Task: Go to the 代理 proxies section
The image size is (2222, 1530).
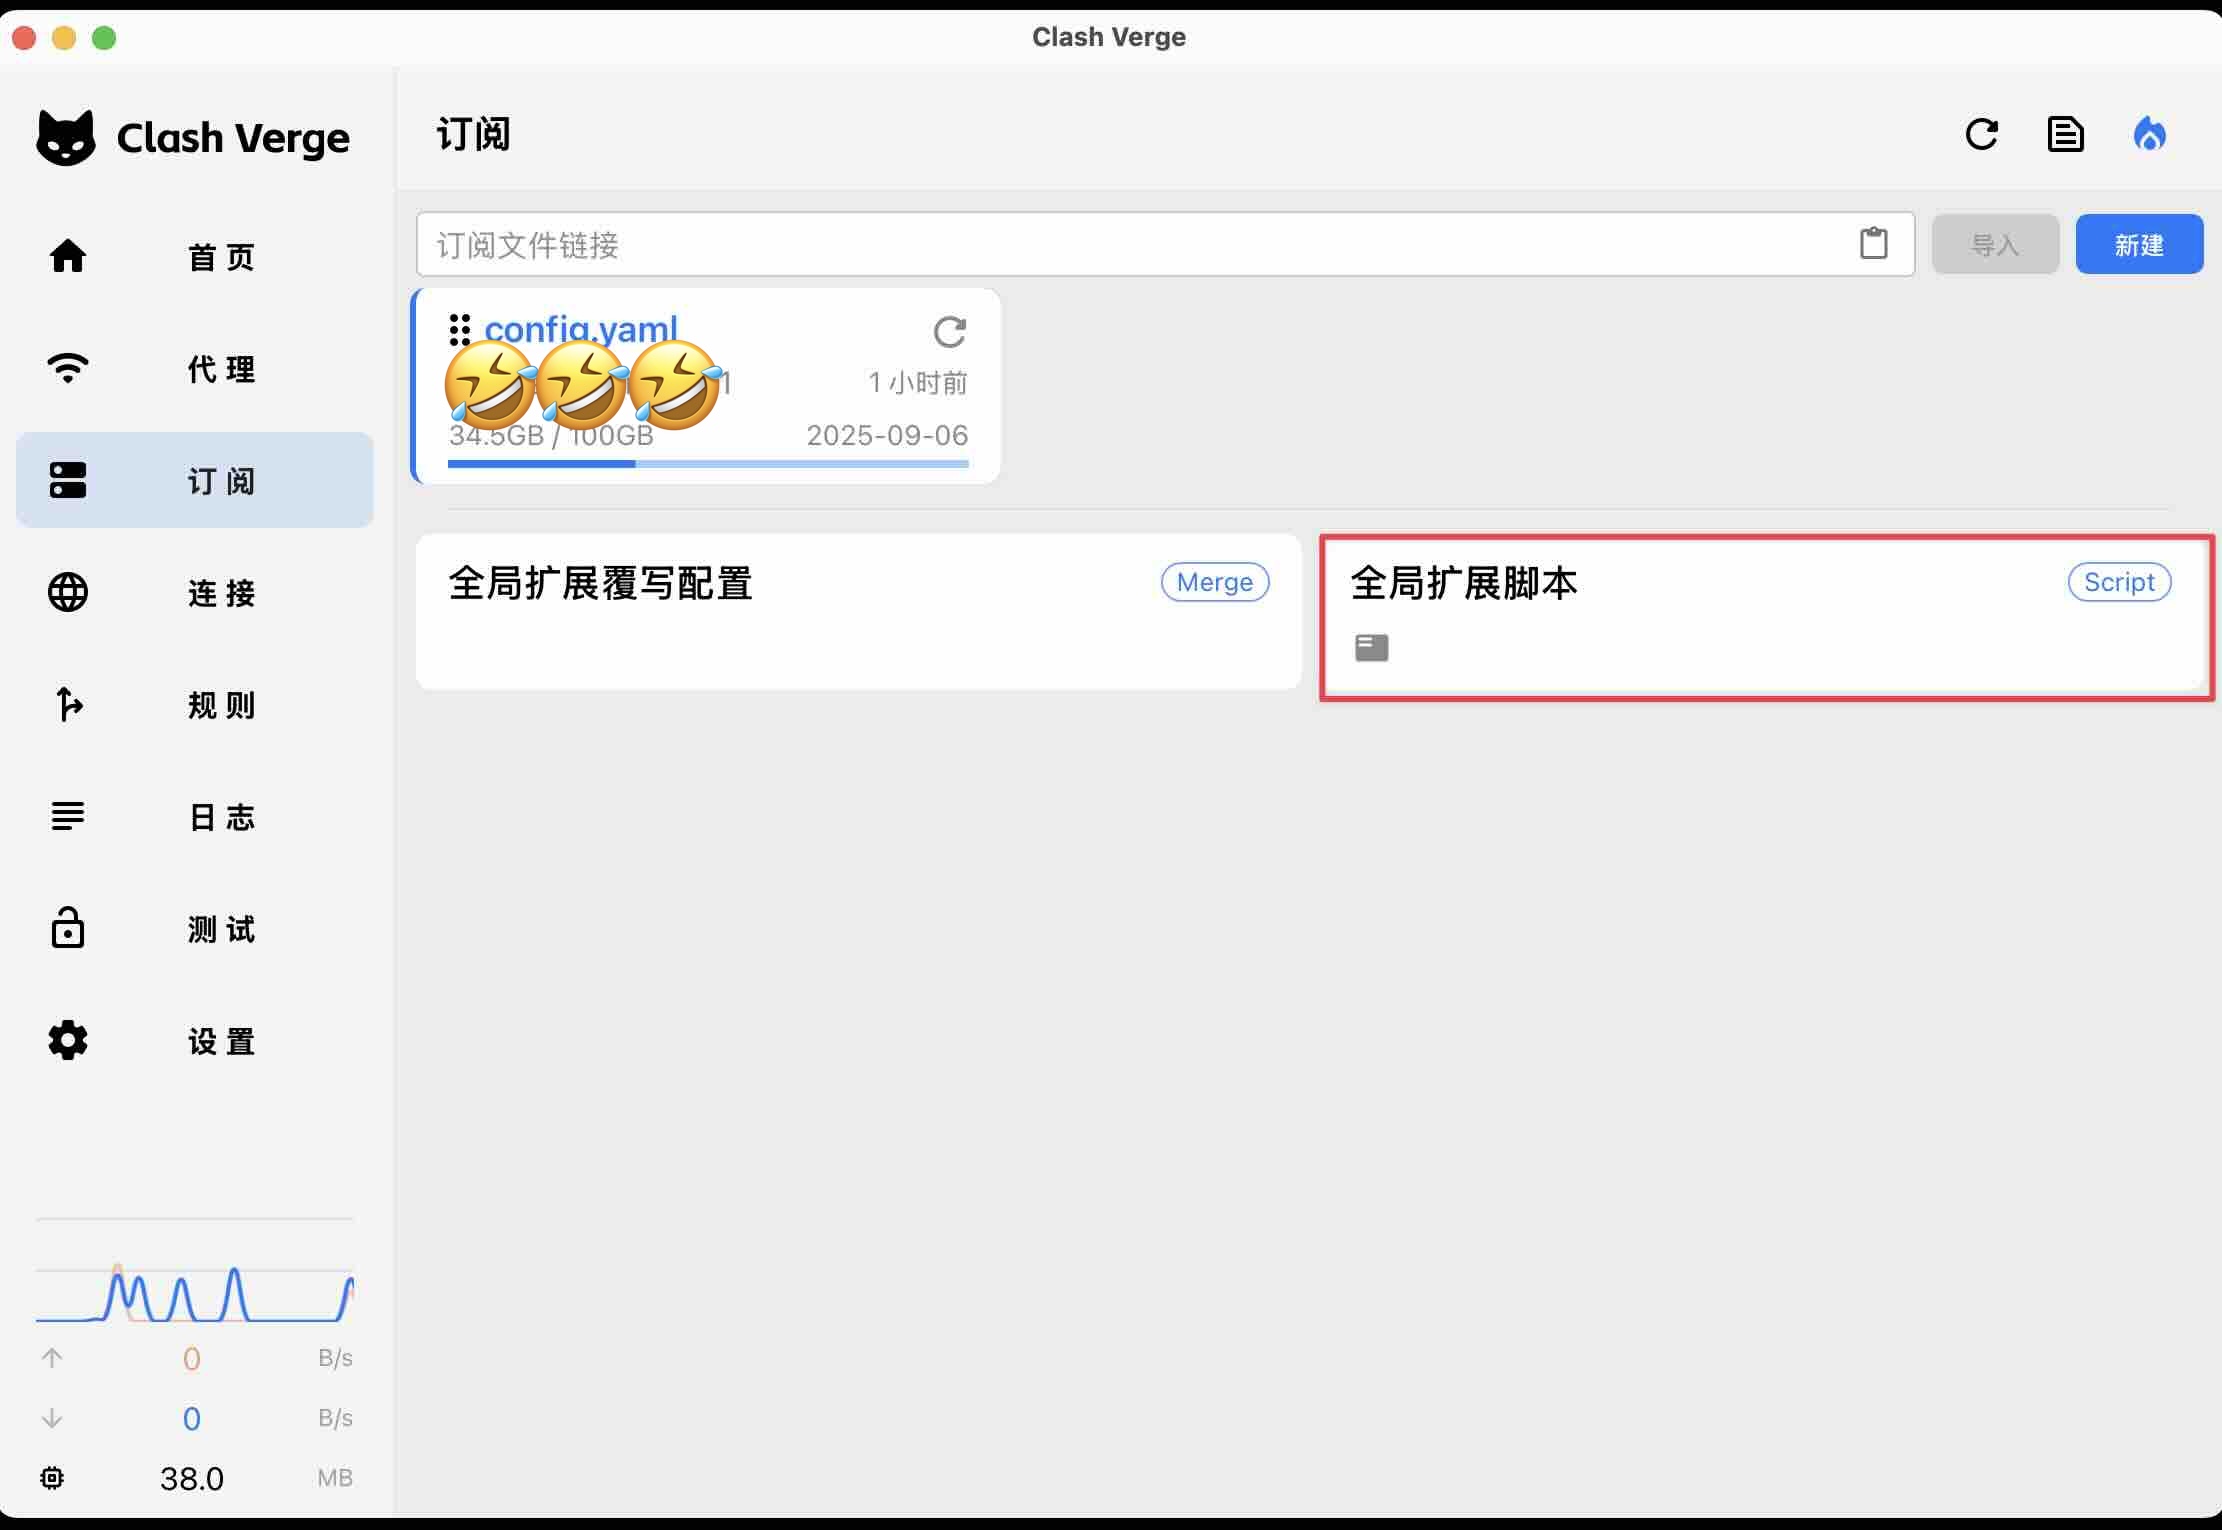Action: point(195,369)
